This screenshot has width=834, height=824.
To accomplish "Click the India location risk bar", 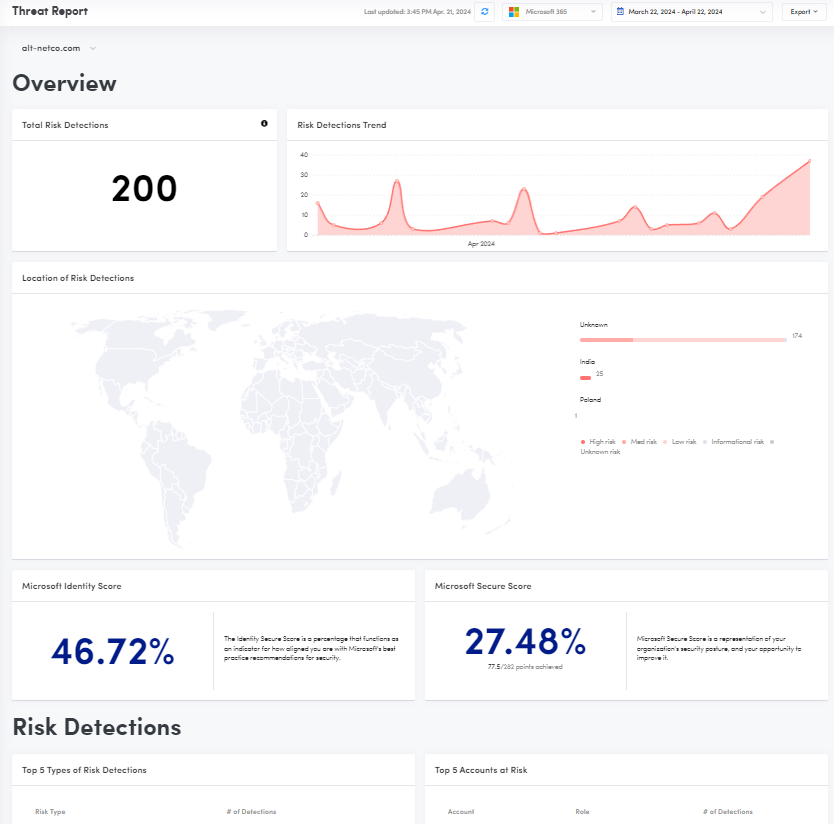I will coord(586,377).
